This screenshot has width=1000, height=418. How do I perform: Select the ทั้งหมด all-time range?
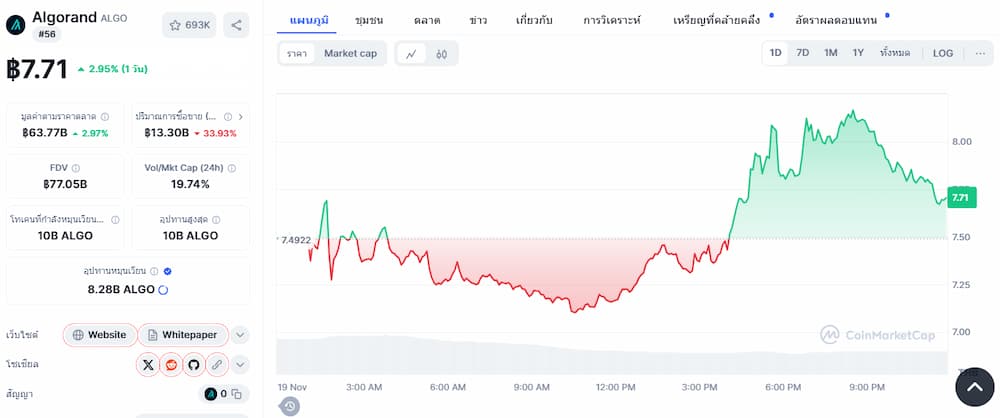(895, 53)
